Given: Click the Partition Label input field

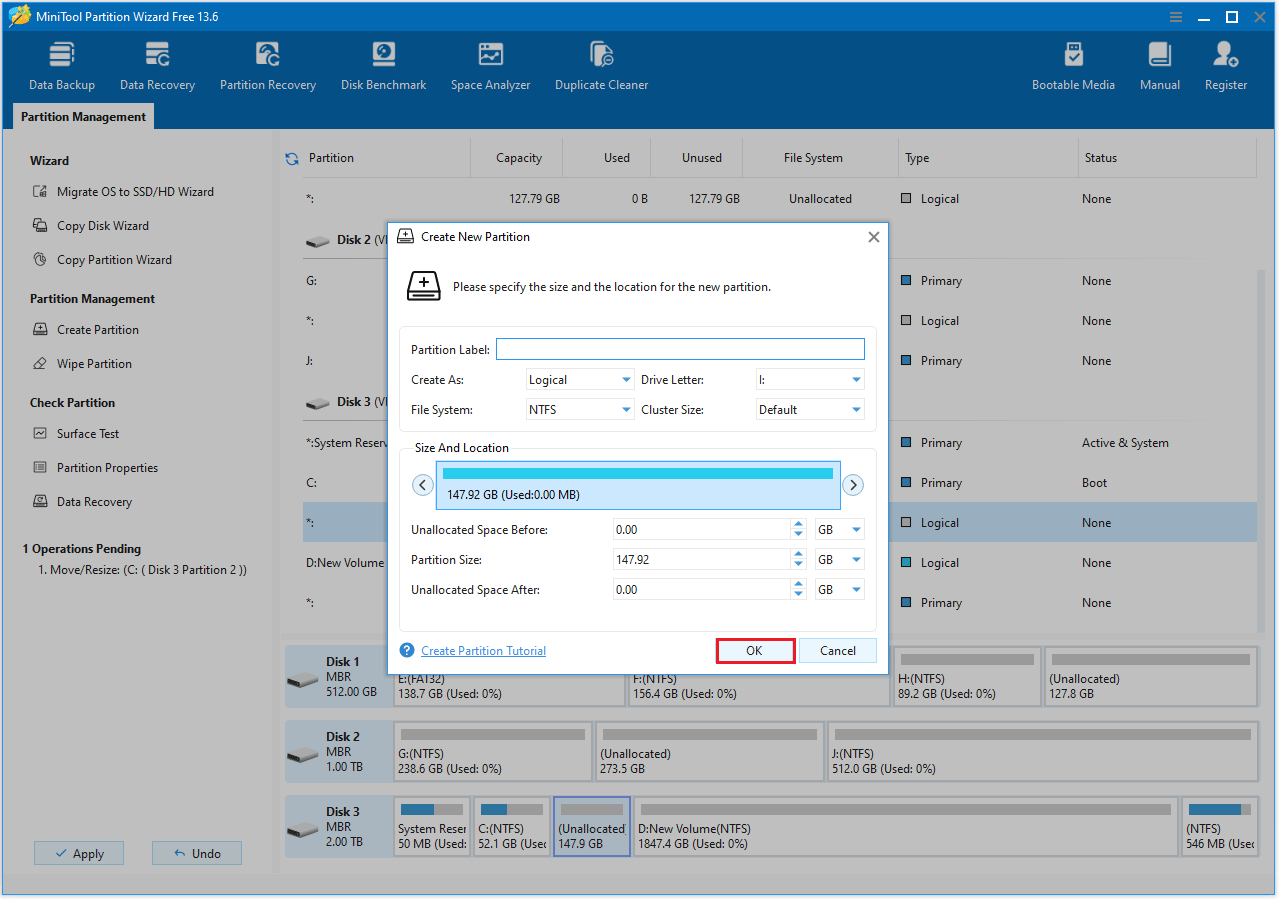Looking at the screenshot, I should pos(680,350).
